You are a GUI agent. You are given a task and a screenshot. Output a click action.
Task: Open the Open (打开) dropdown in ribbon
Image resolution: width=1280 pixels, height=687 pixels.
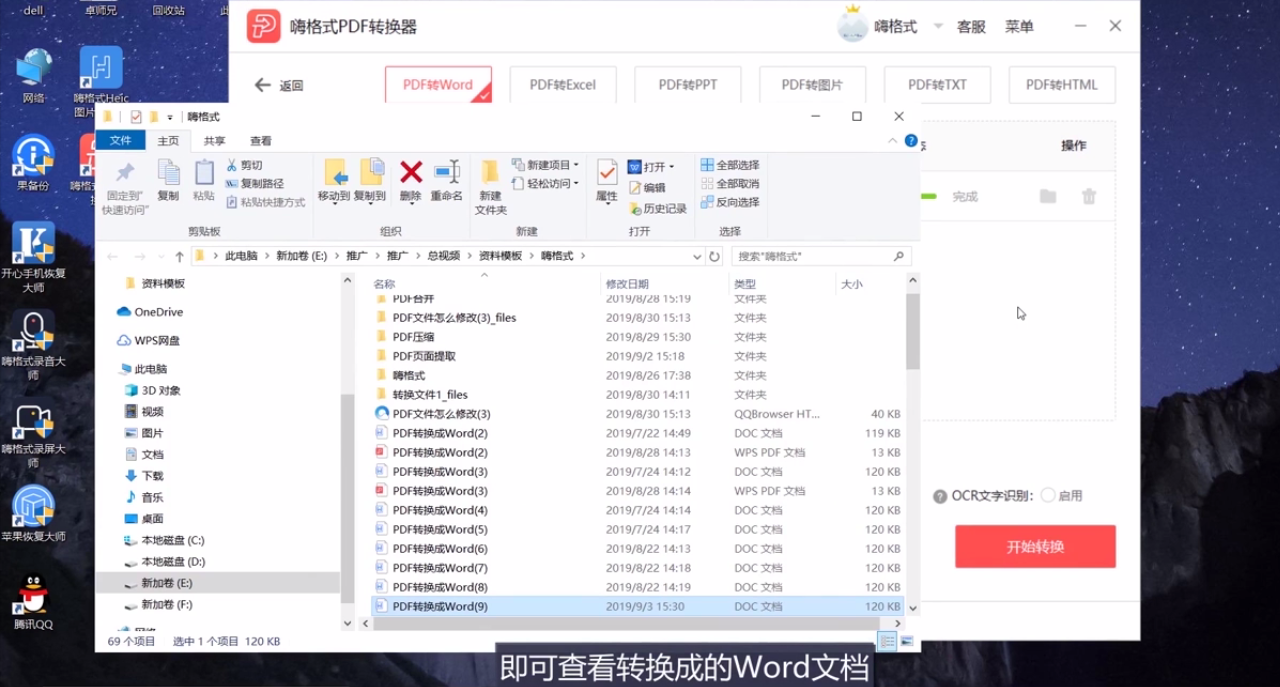coord(651,166)
